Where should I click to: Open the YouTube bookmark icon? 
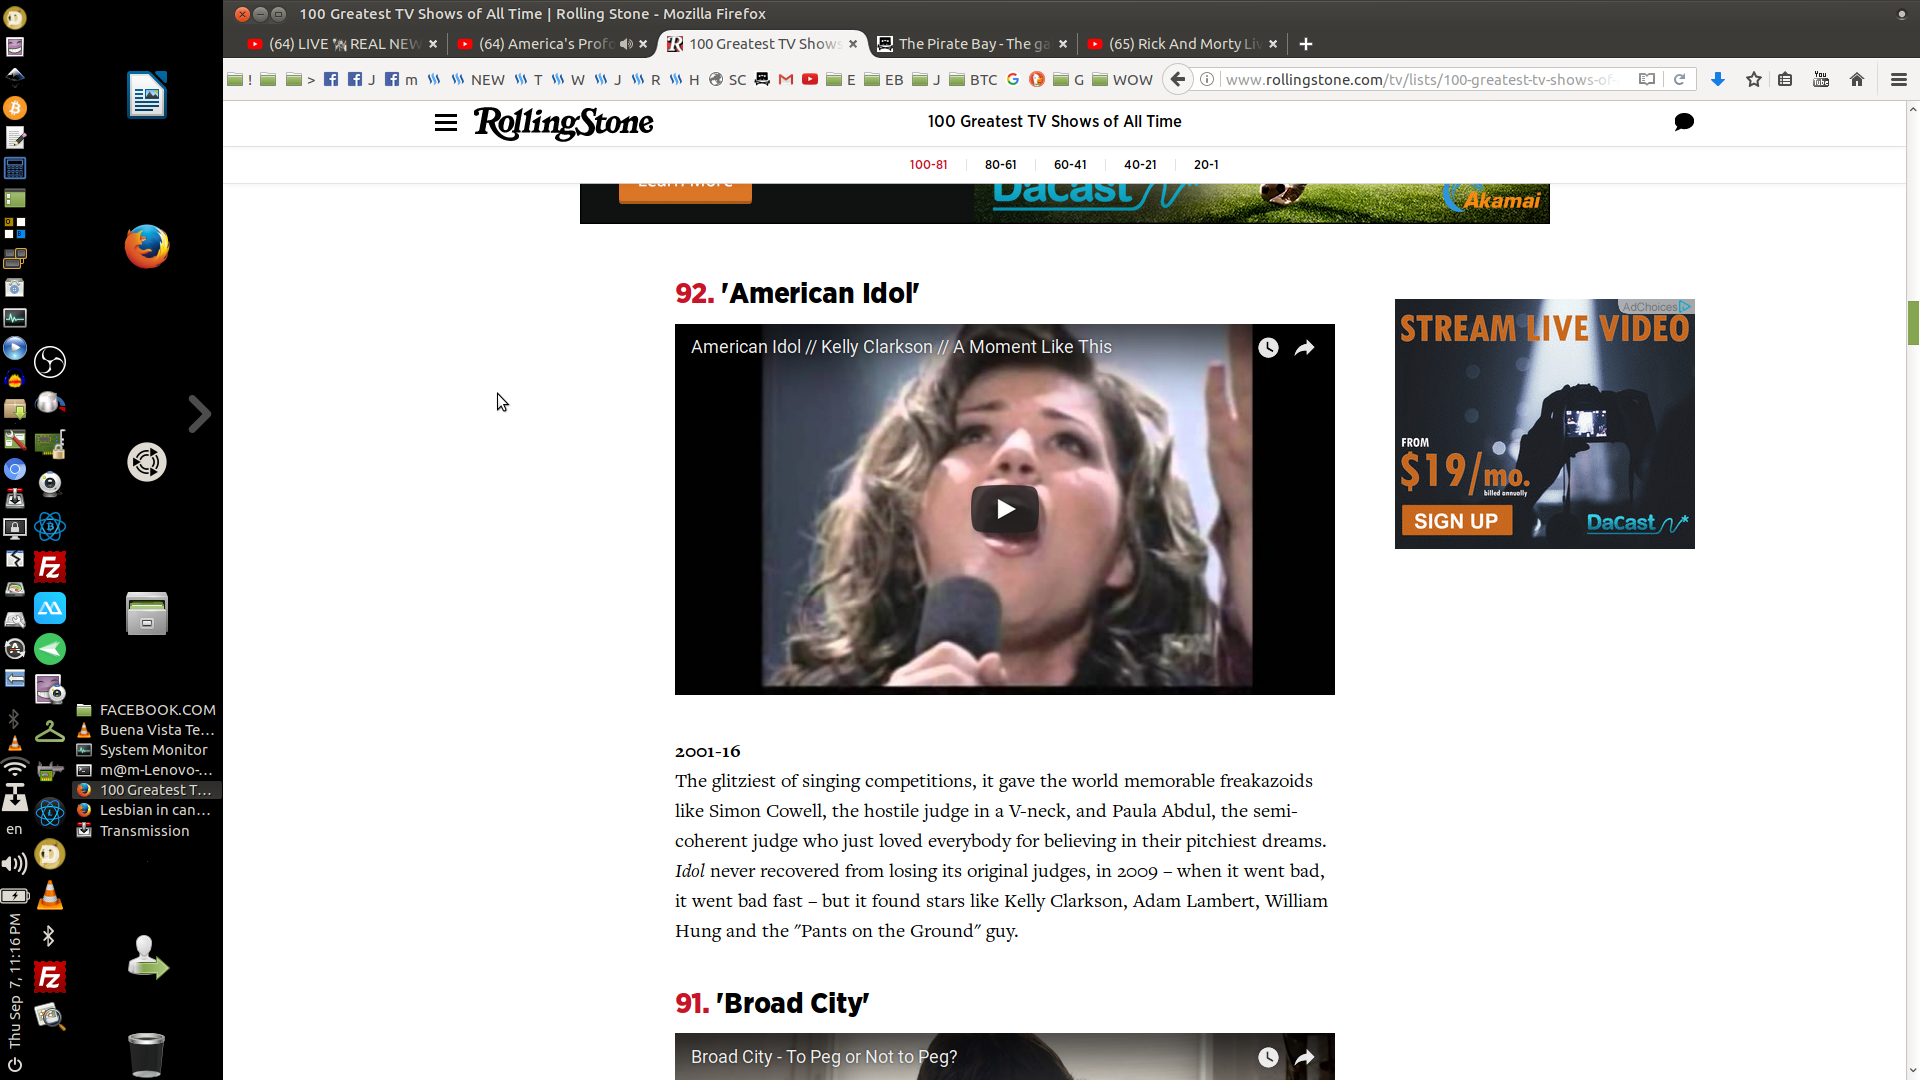click(x=810, y=79)
